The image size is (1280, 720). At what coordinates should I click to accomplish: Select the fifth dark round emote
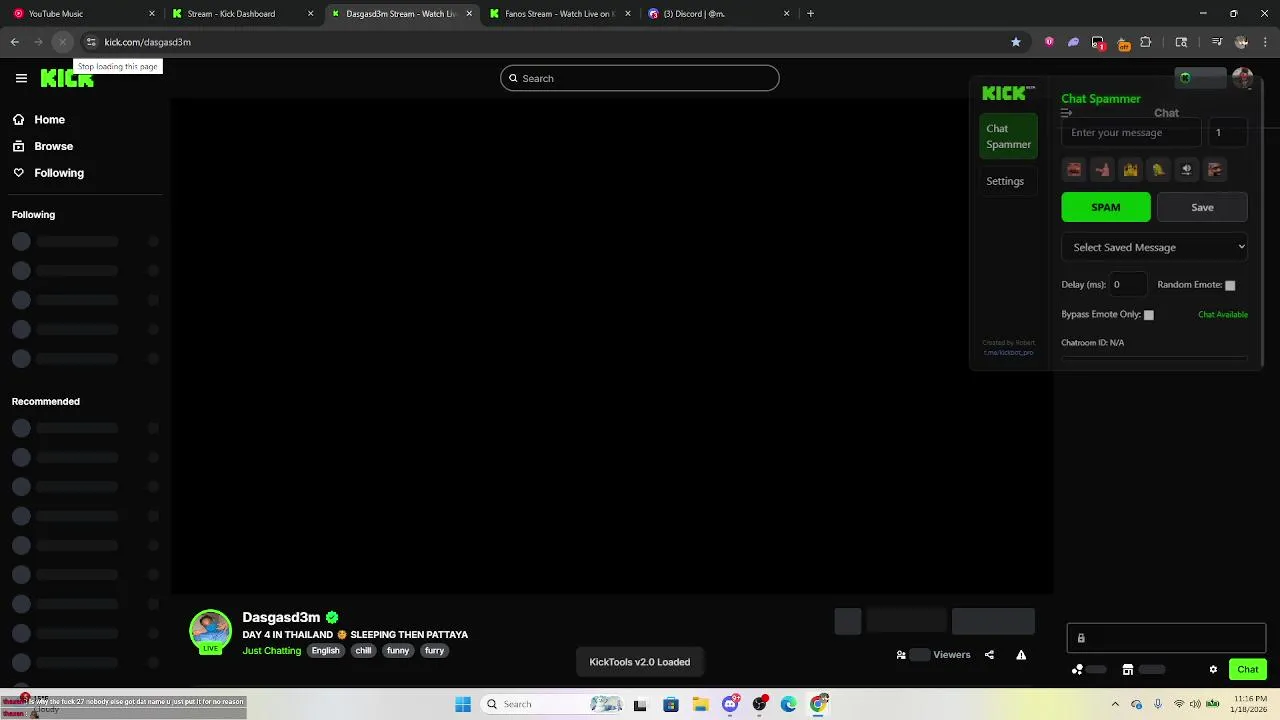click(x=1186, y=169)
